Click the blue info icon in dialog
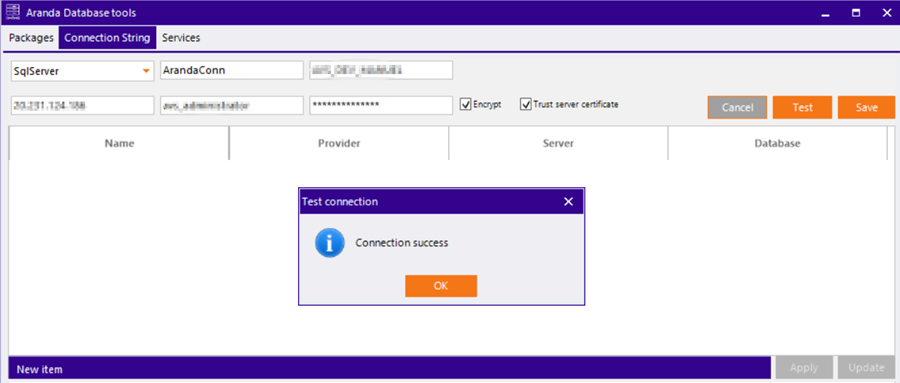 329,242
